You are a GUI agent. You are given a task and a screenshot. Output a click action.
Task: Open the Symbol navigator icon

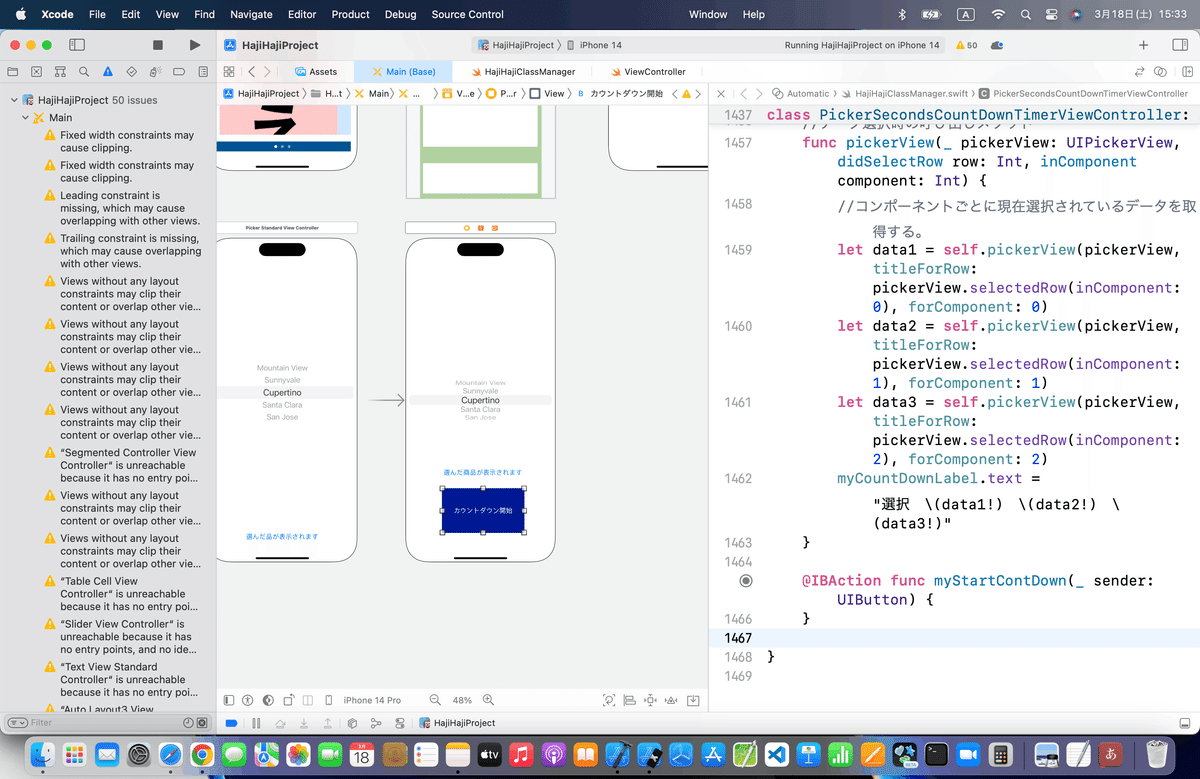[x=60, y=72]
